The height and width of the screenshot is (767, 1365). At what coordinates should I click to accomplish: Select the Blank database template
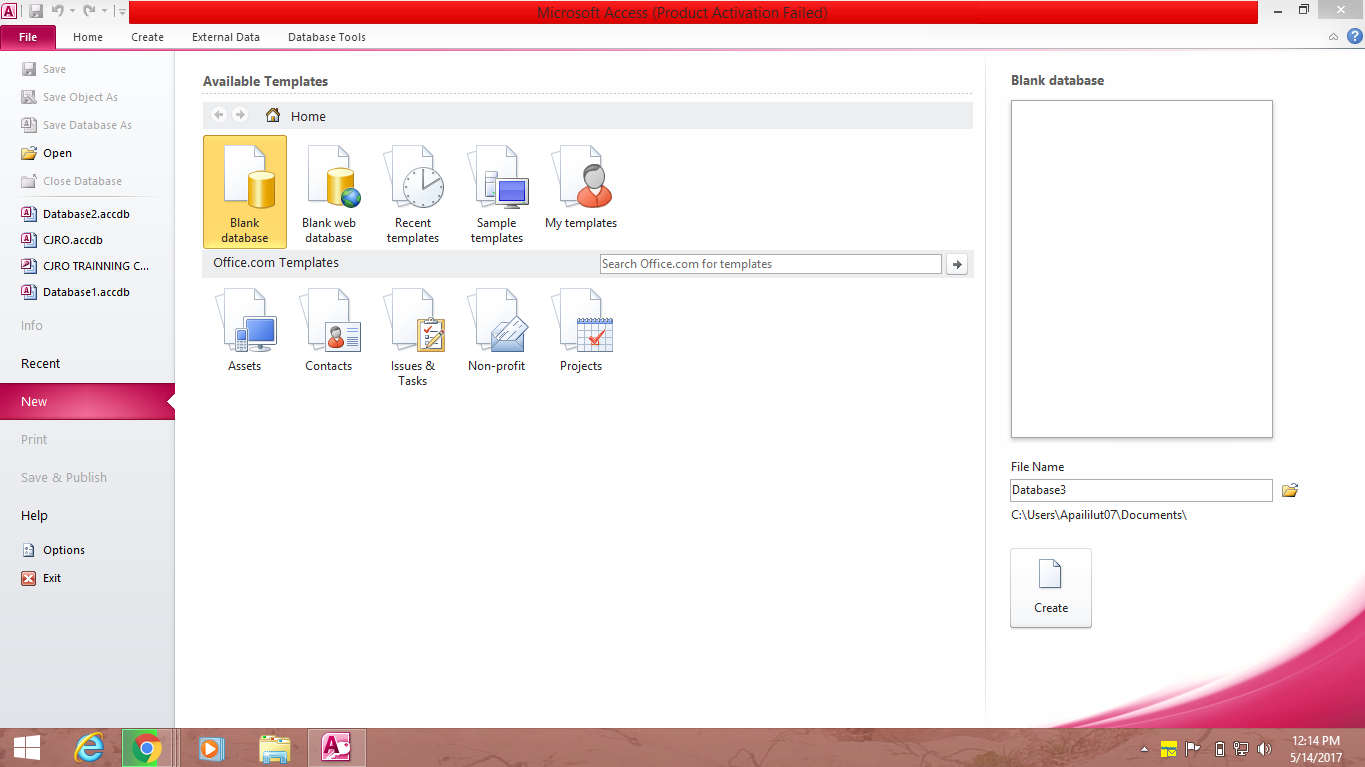245,192
